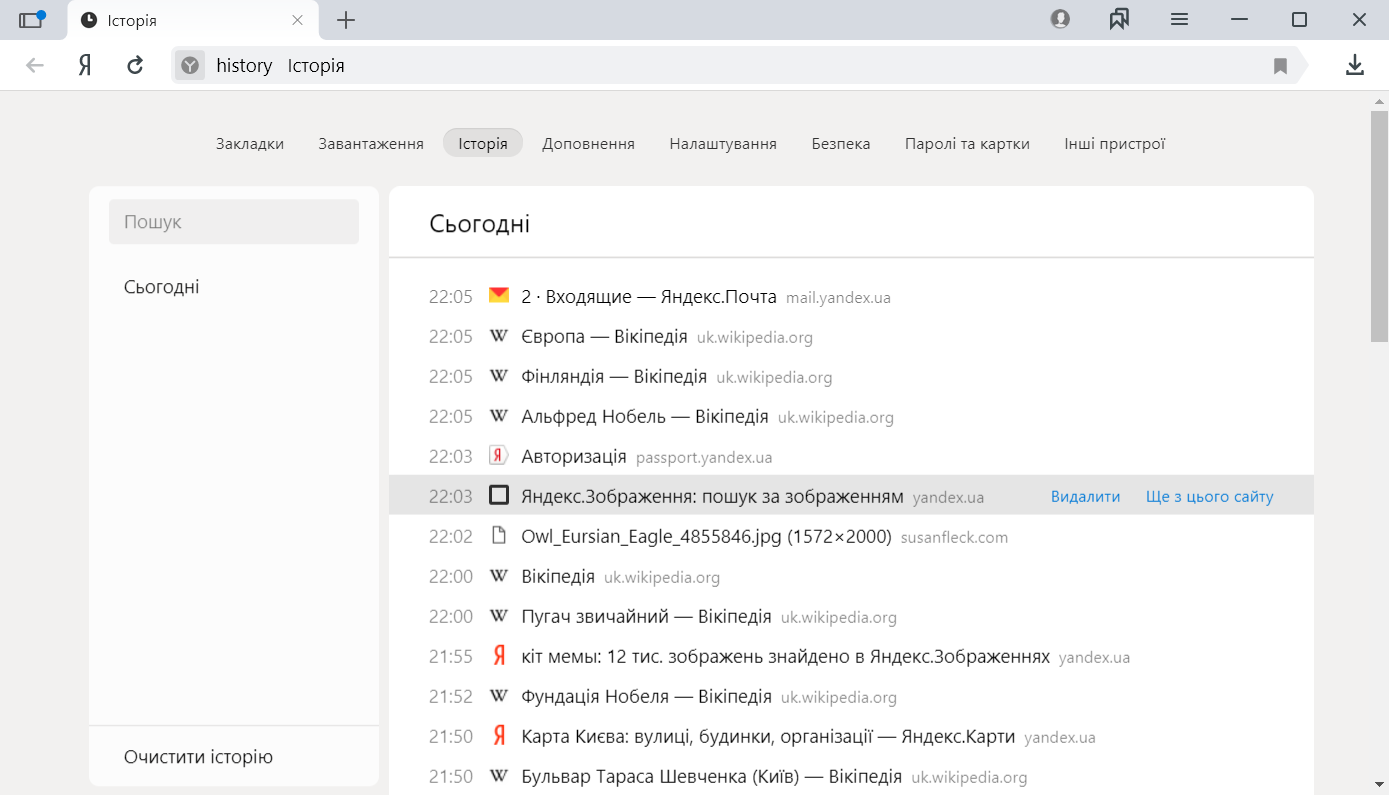1390x795 pixels.
Task: Open the browser hamburger menu
Action: pyautogui.click(x=1180, y=19)
